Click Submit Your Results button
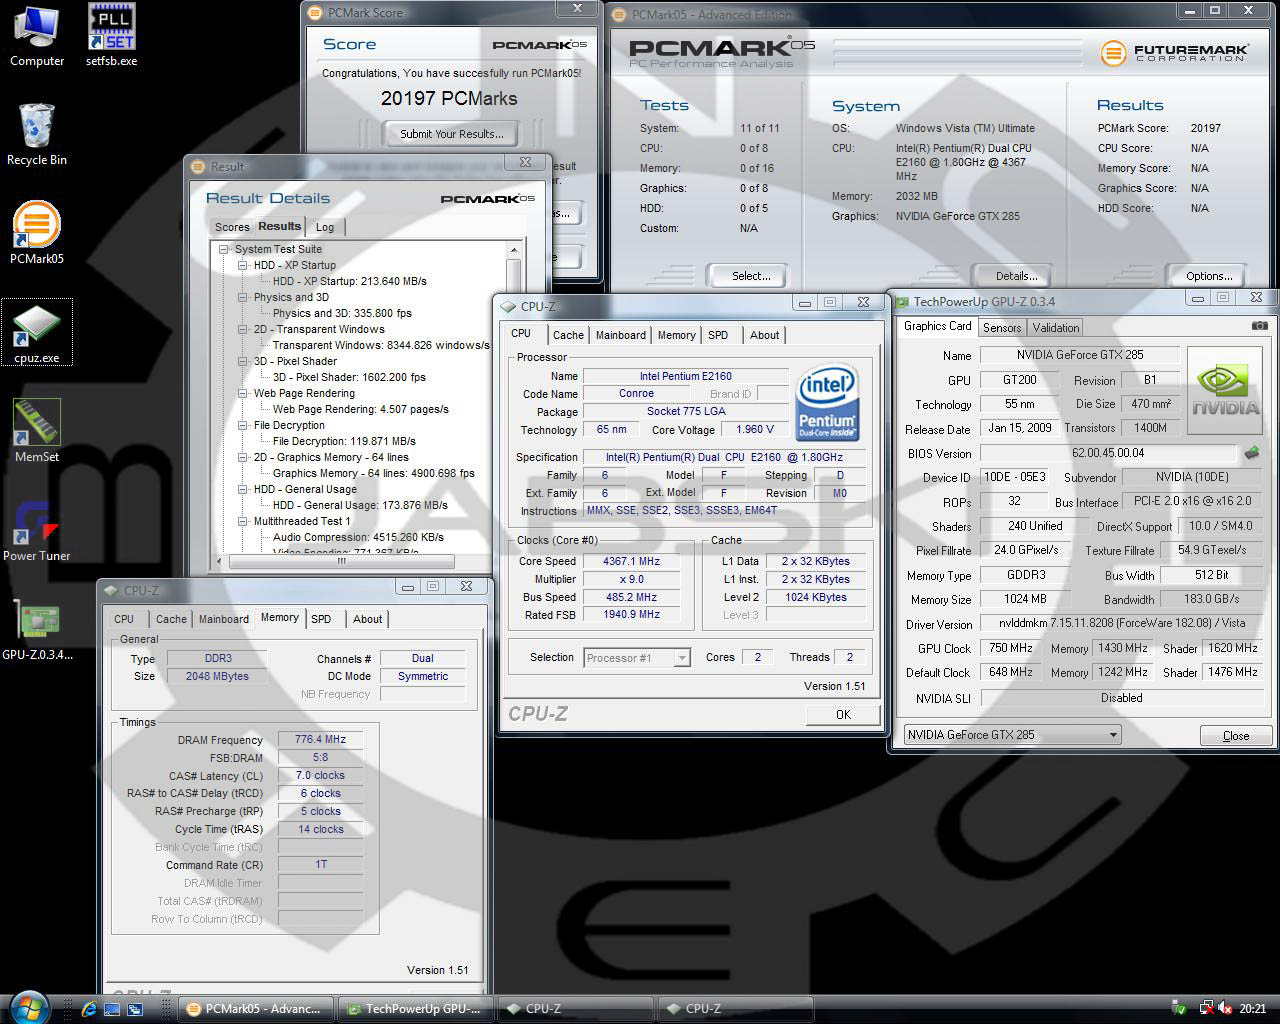This screenshot has width=1280, height=1024. [x=452, y=134]
